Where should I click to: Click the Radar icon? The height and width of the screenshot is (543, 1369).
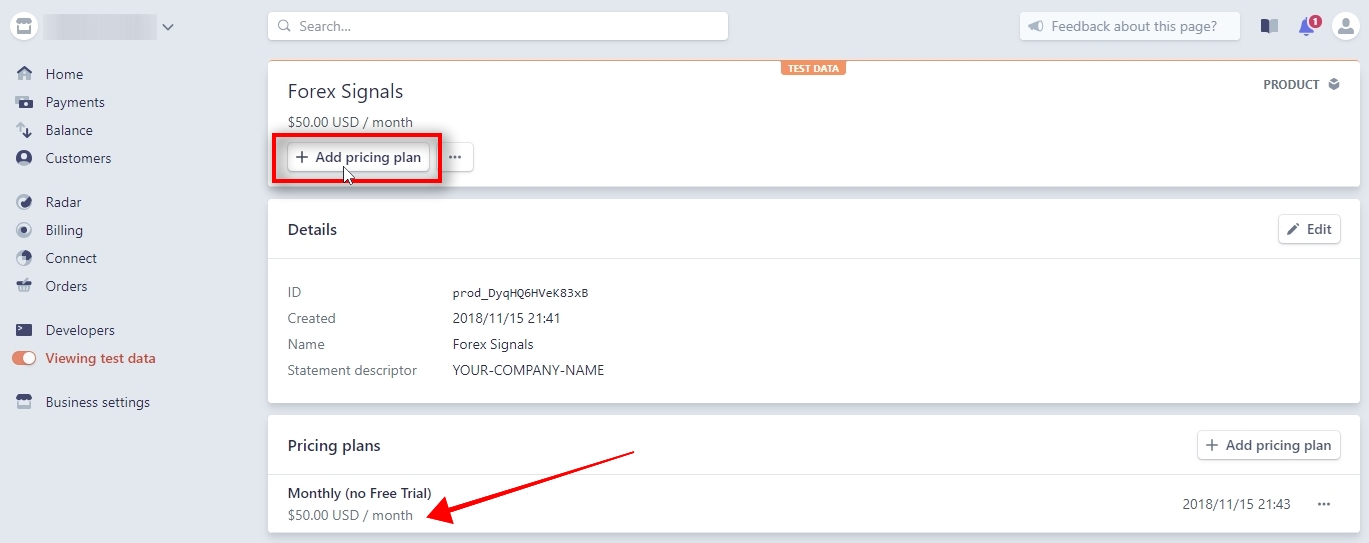coord(25,202)
